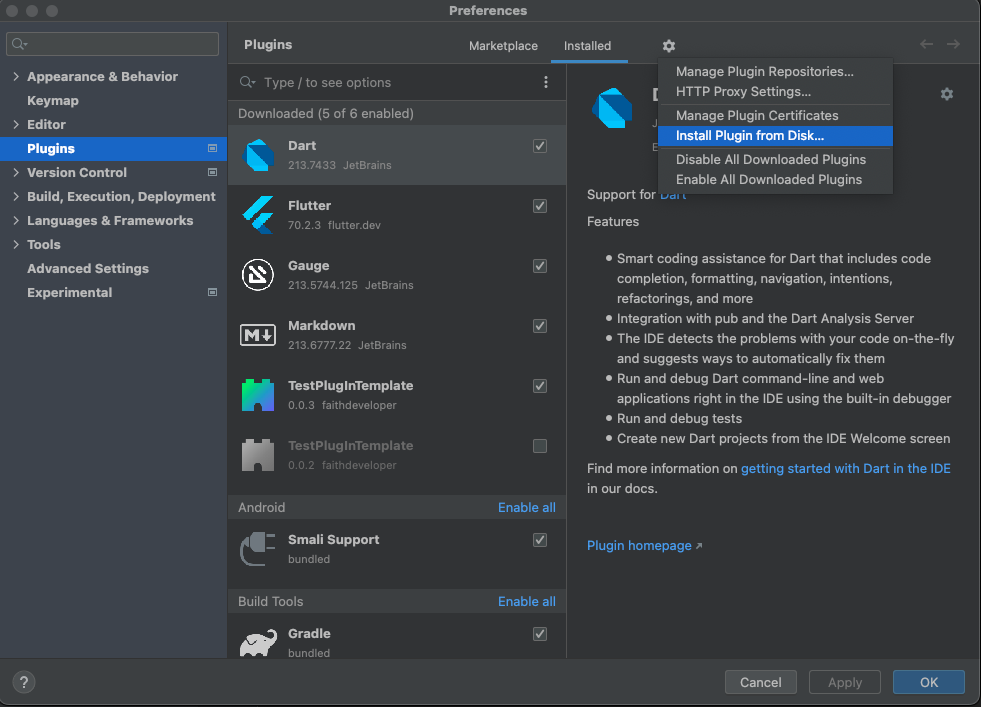Select Experimental in settings tree
981x707 pixels.
69,292
